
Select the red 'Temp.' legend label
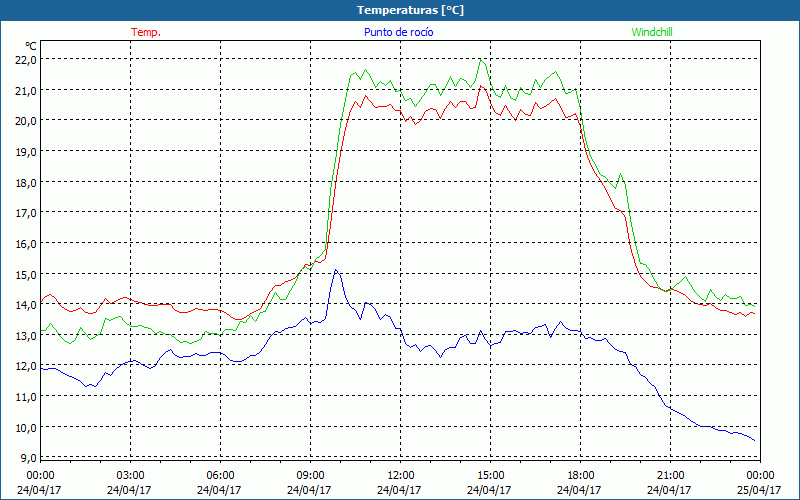point(146,32)
